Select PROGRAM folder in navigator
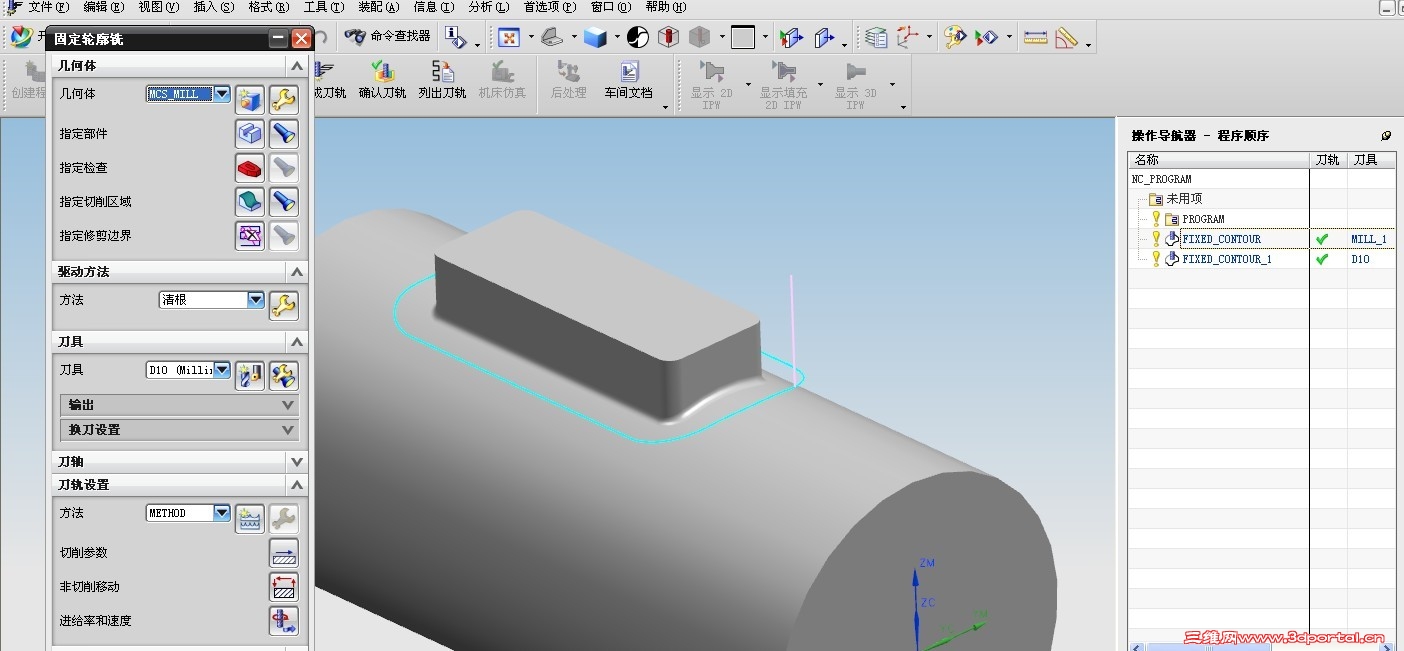Image resolution: width=1404 pixels, height=651 pixels. coord(1203,219)
